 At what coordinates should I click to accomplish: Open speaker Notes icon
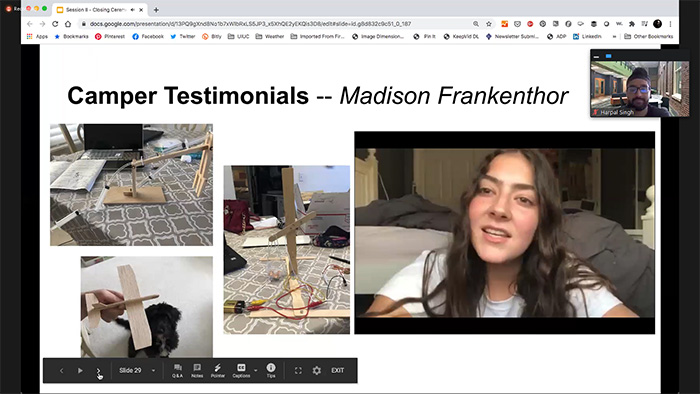(x=197, y=371)
